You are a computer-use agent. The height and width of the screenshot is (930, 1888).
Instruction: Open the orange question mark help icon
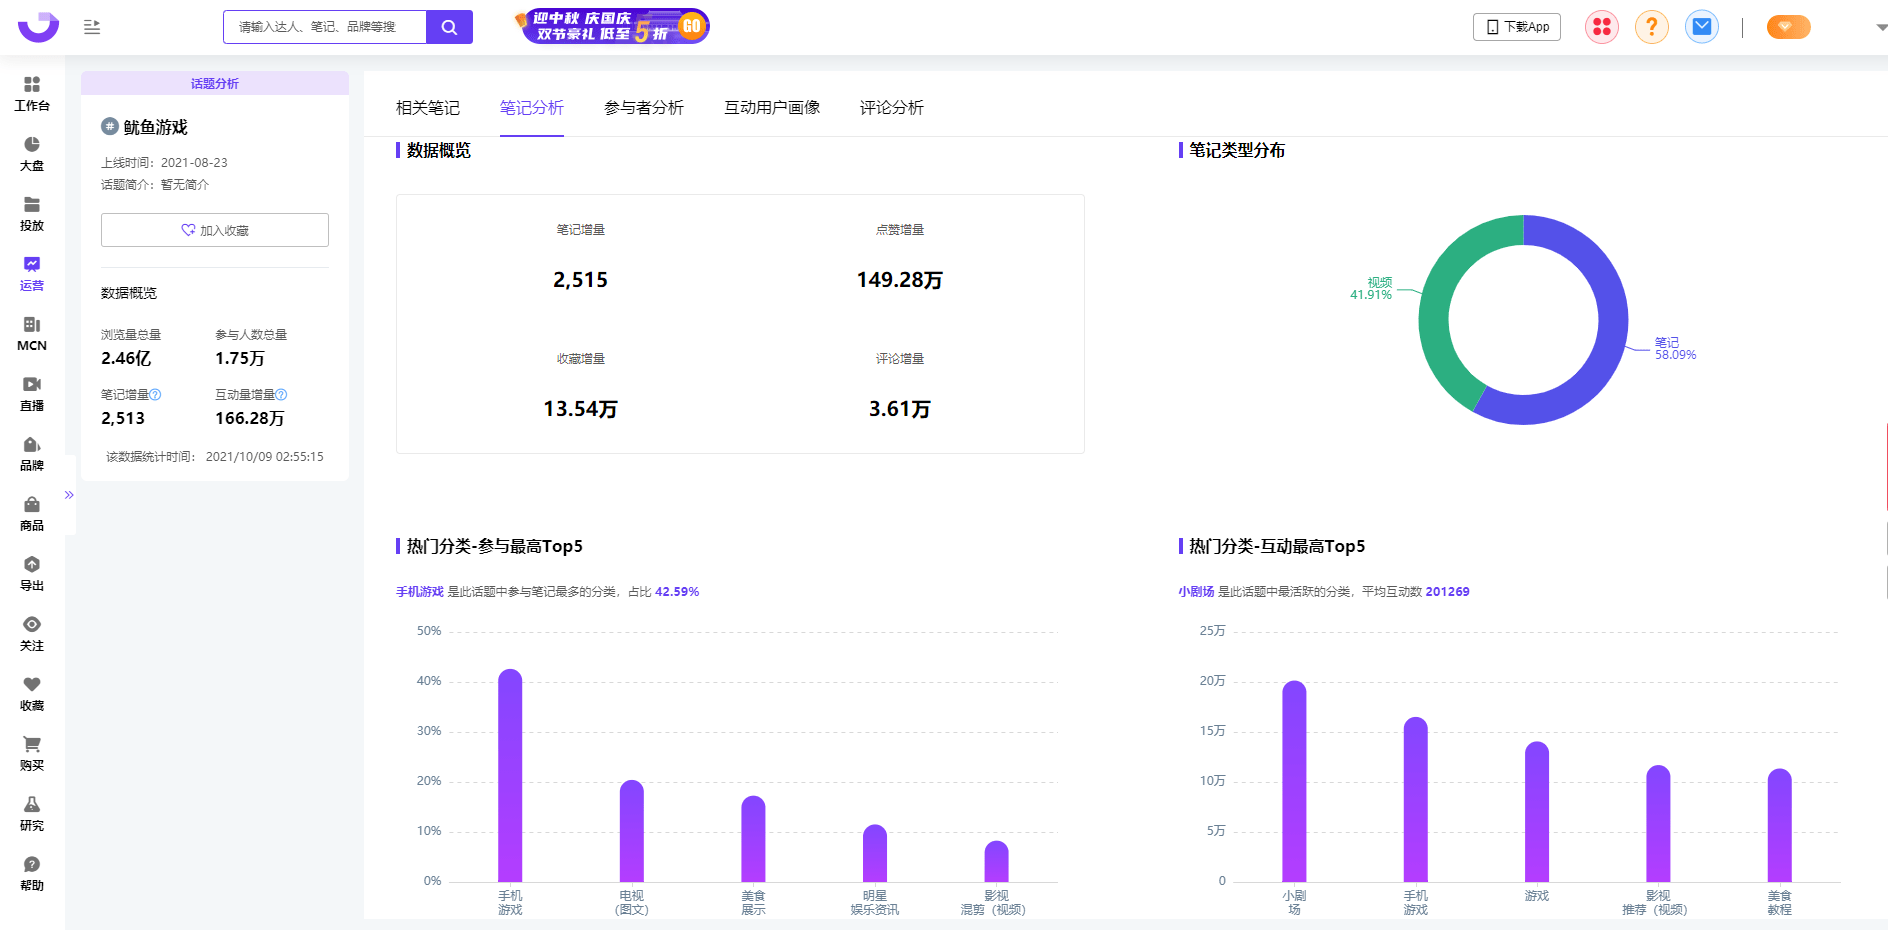[x=1651, y=27]
